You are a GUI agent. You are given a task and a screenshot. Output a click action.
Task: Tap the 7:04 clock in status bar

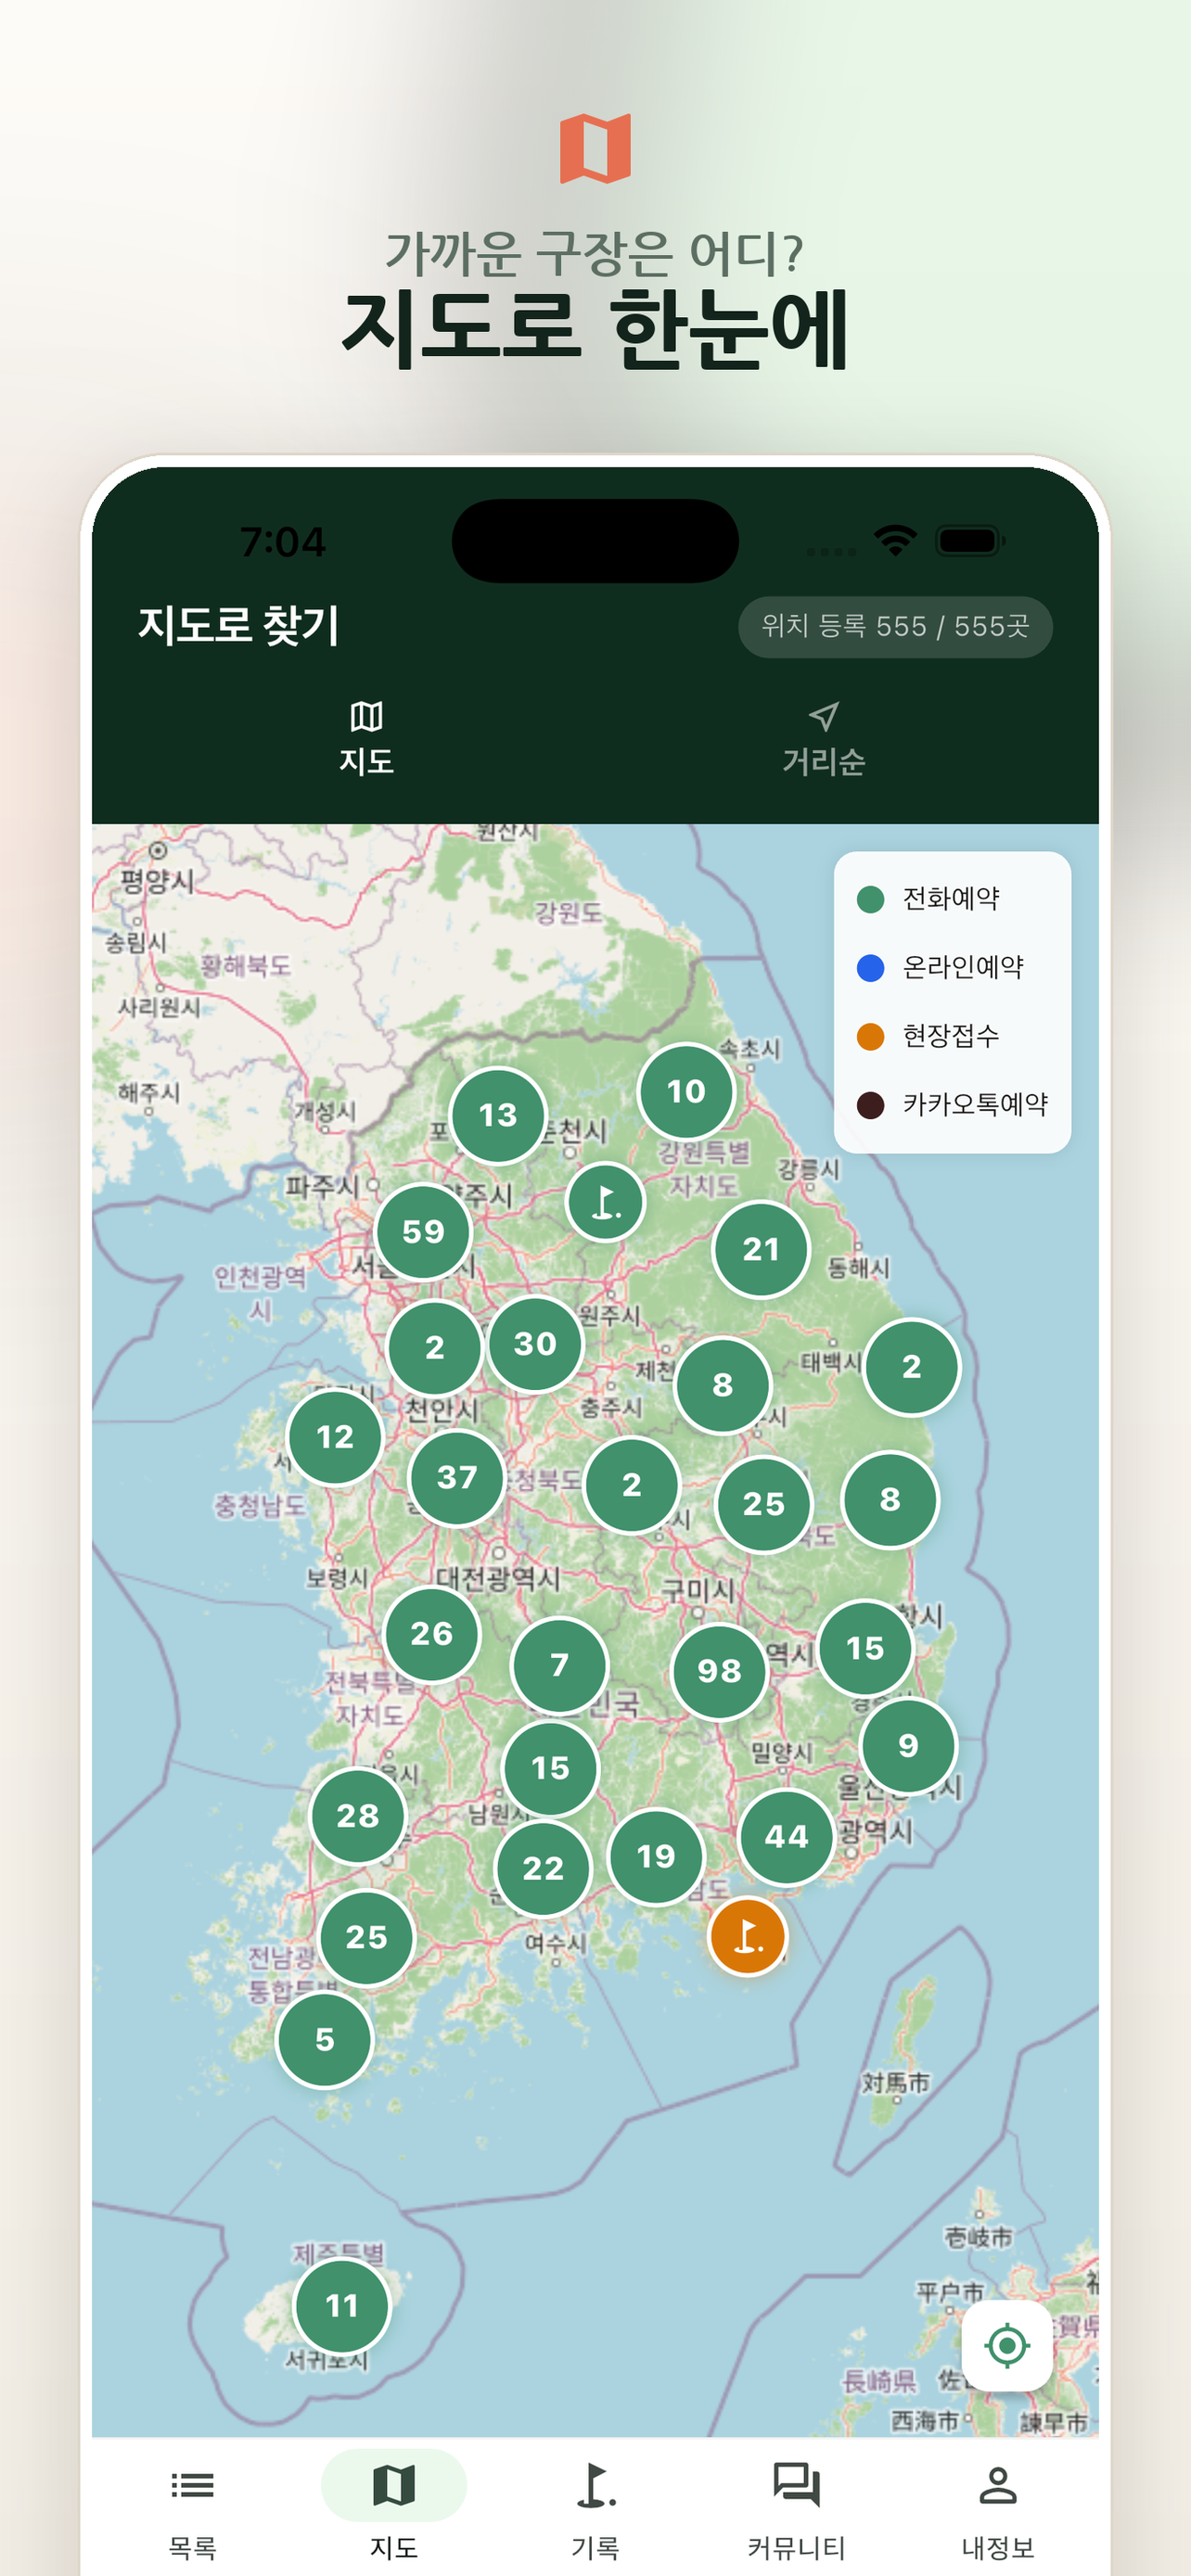click(283, 542)
